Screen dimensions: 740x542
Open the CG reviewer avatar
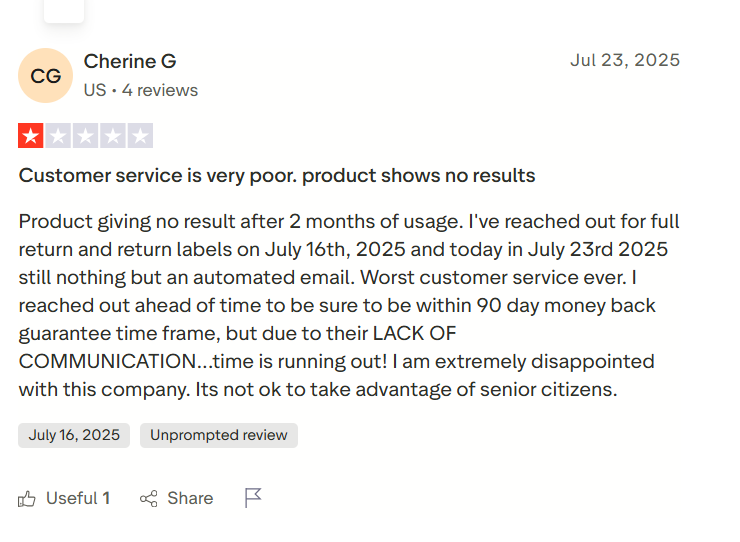(x=46, y=75)
